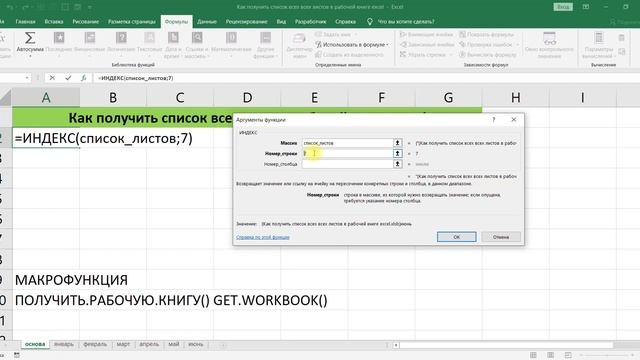This screenshot has width=640, height=360.
Task: Confirm formula with checkmark icon
Action: tap(68, 78)
